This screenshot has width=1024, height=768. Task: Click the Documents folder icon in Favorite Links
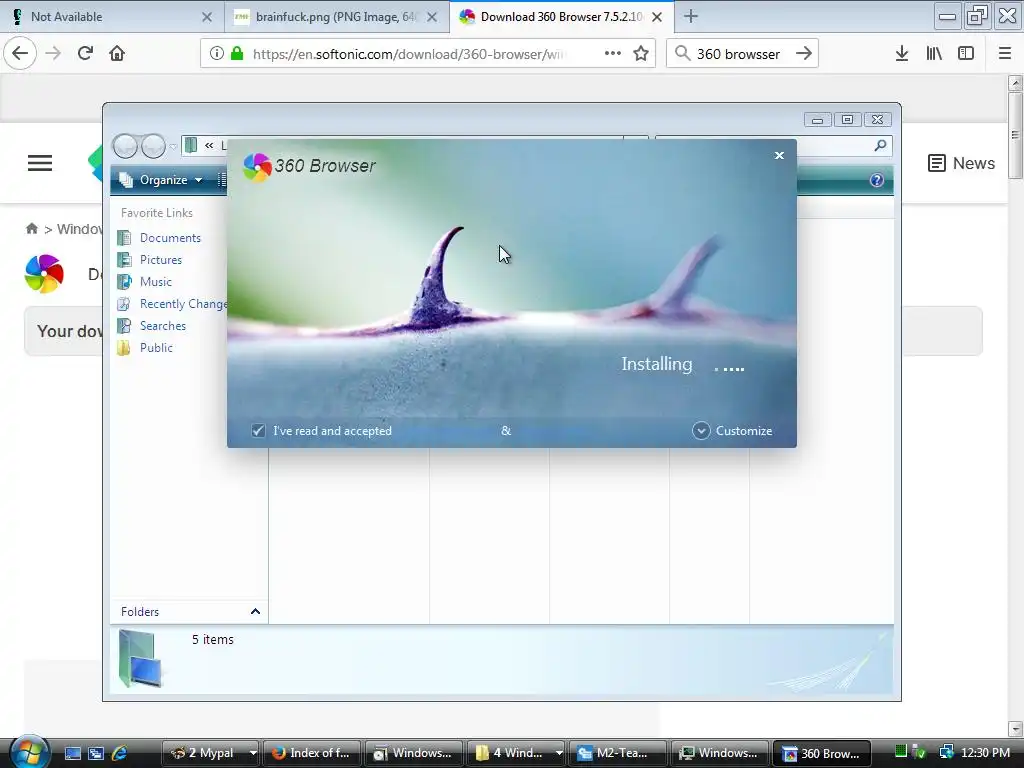point(124,238)
